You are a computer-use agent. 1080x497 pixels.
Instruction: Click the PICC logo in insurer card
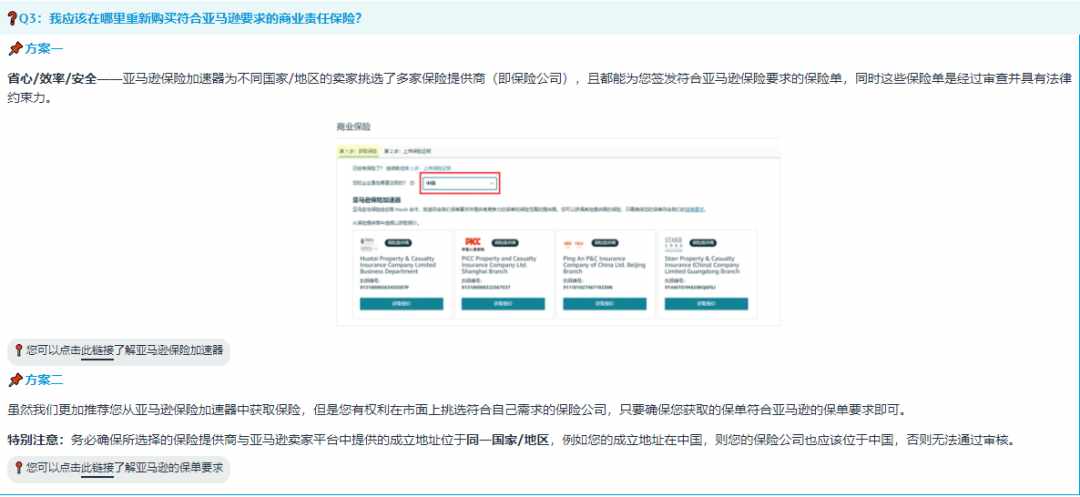pos(474,242)
